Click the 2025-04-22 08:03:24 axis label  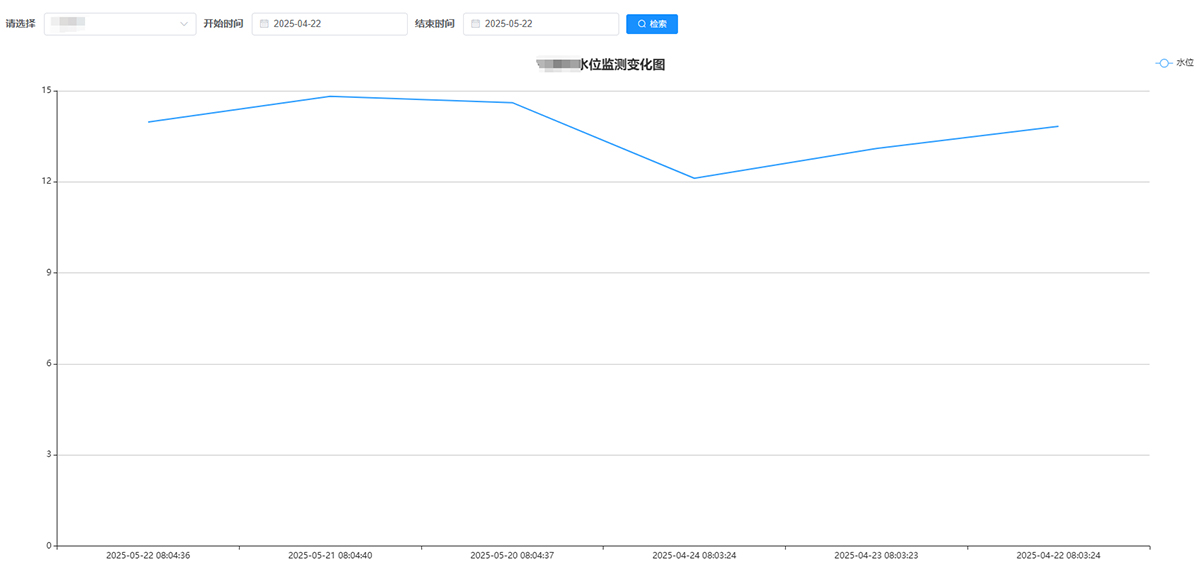point(1058,555)
